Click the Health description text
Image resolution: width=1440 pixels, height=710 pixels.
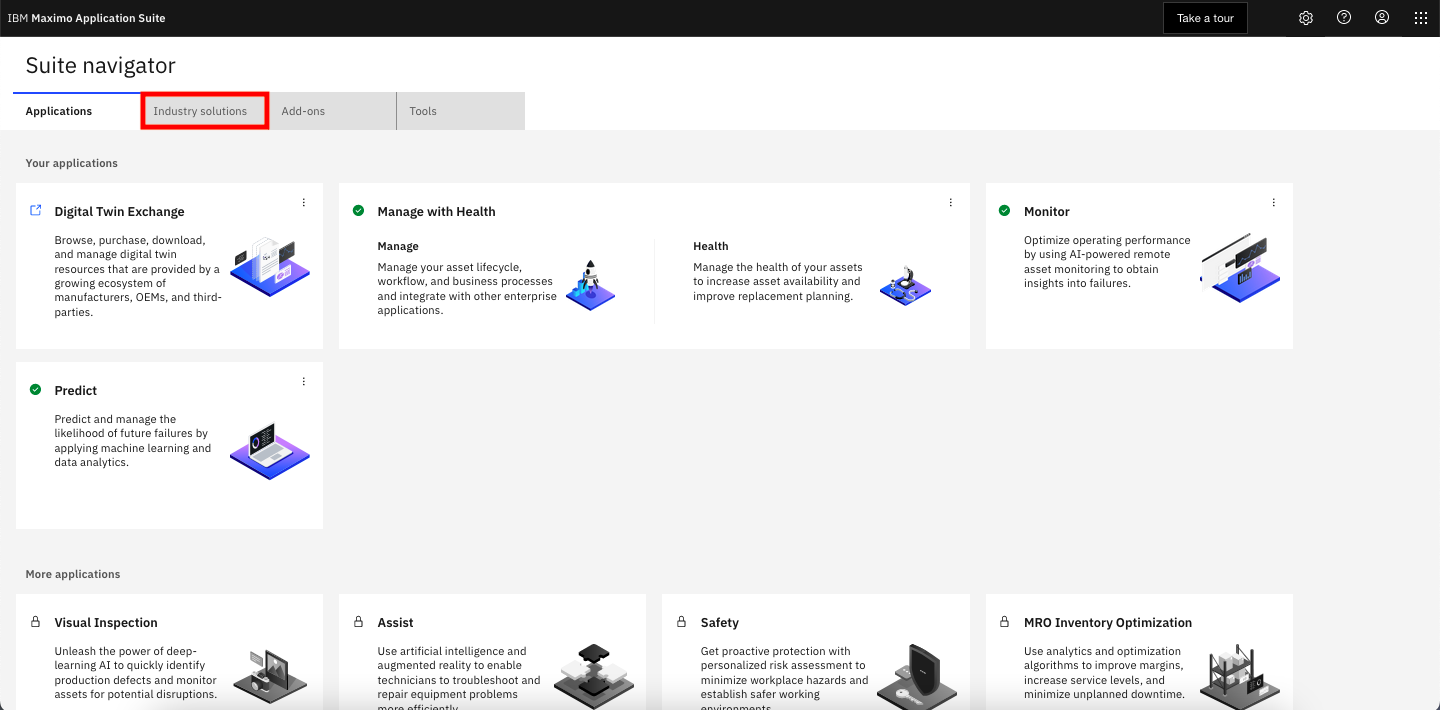[778, 282]
